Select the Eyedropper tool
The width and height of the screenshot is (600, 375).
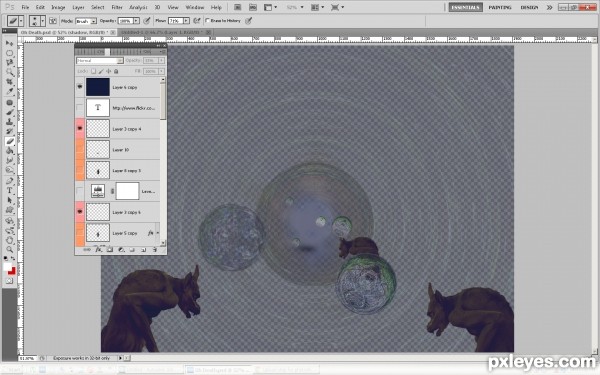pos(10,91)
